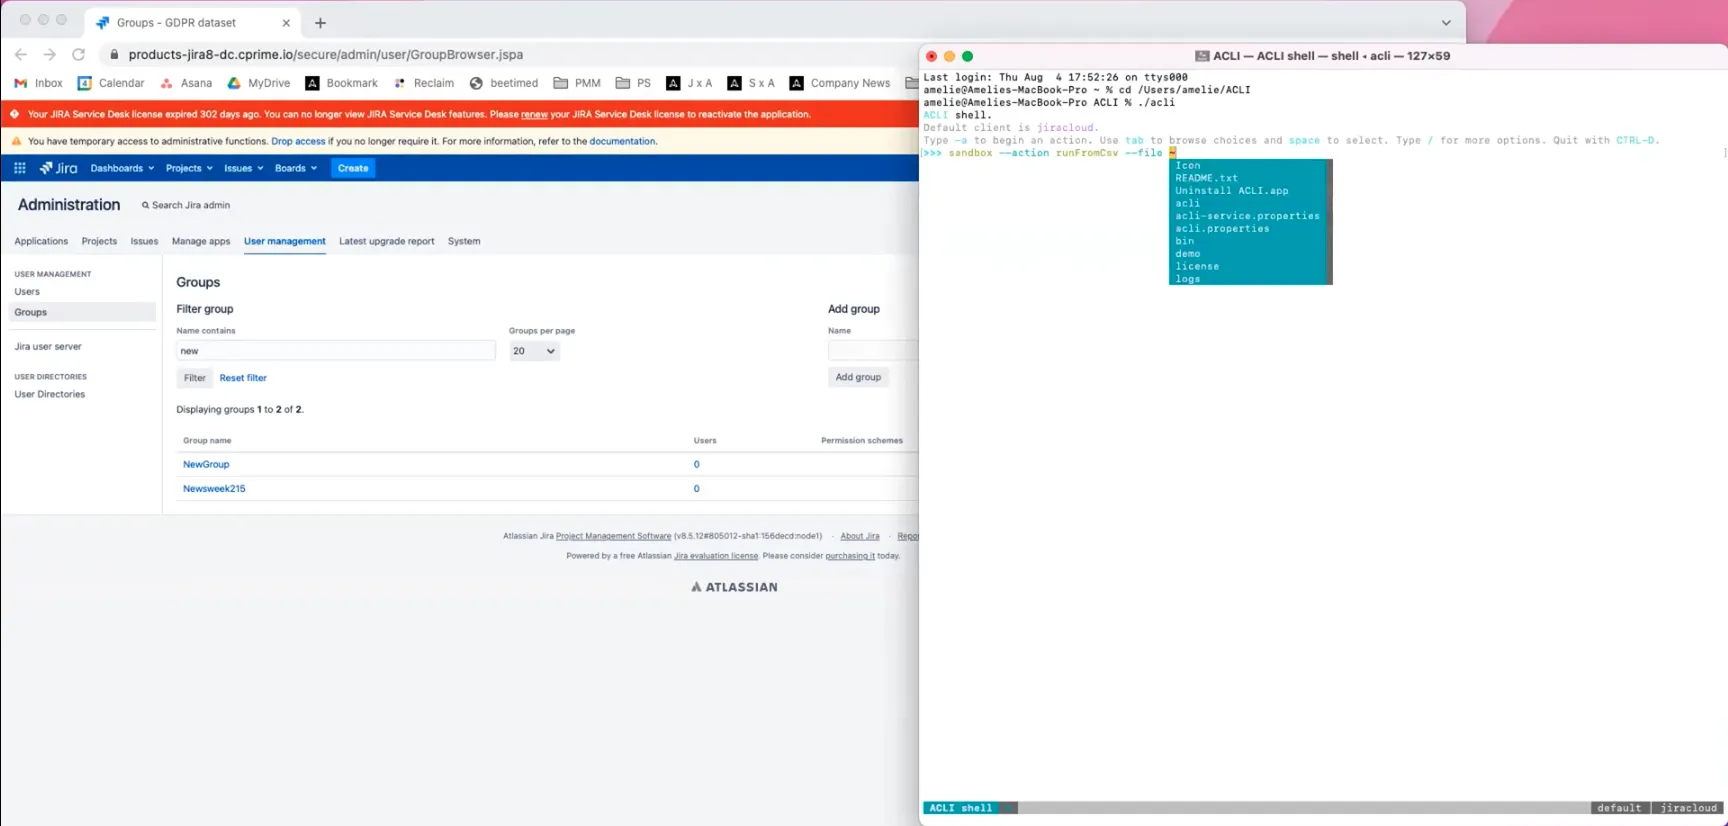Expand the Dashboards dropdown menu

(x=122, y=168)
